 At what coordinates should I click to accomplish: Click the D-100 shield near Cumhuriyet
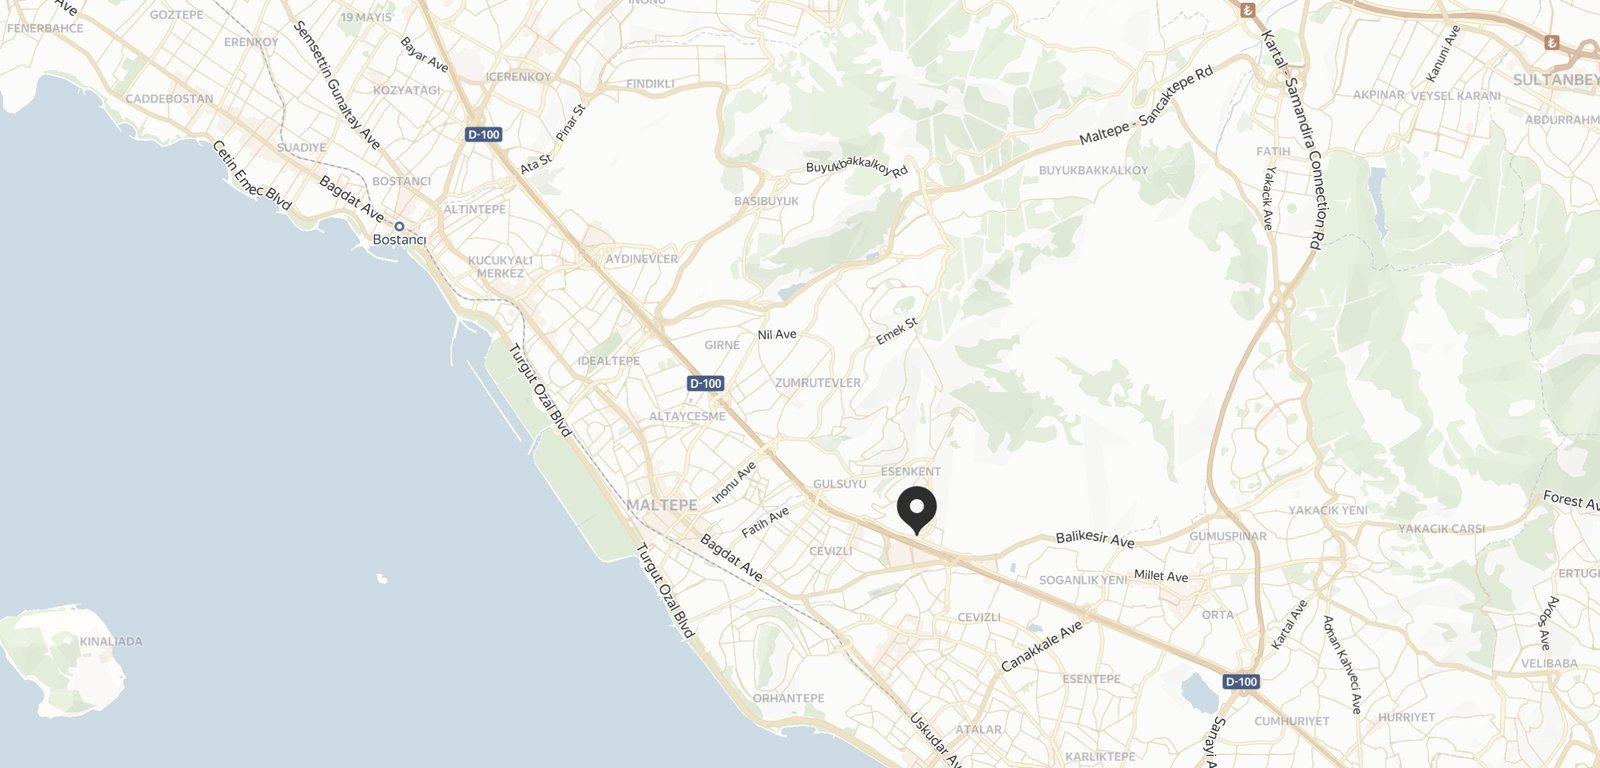(x=1241, y=681)
